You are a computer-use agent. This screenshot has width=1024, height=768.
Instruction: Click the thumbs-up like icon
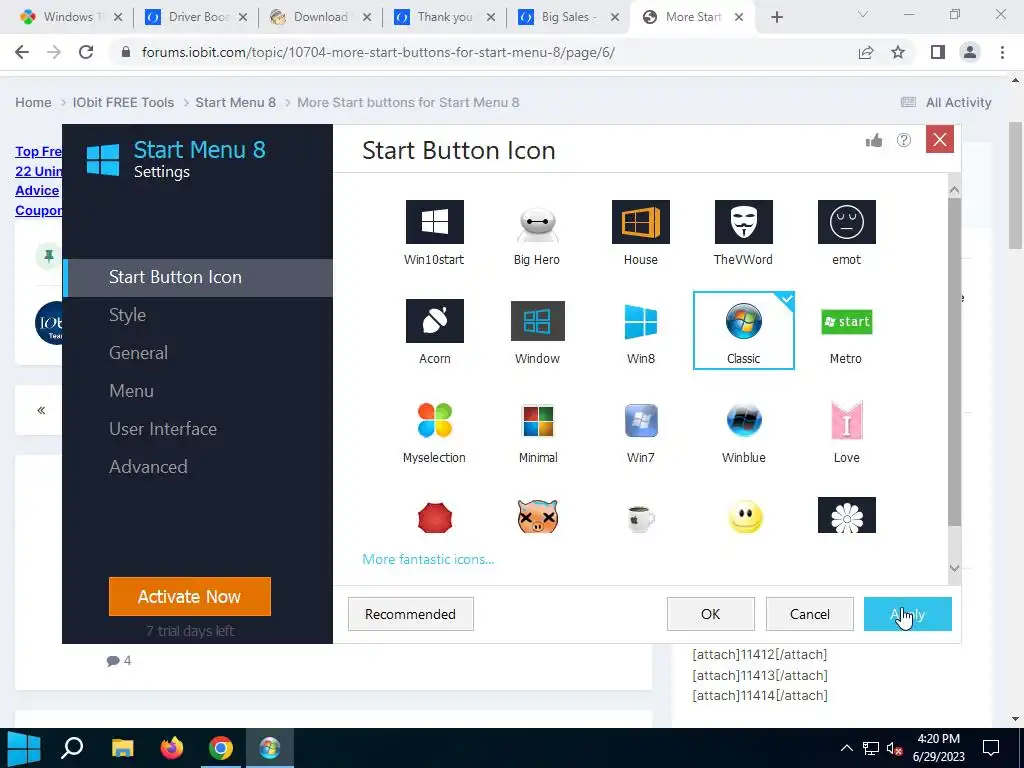[x=874, y=140]
